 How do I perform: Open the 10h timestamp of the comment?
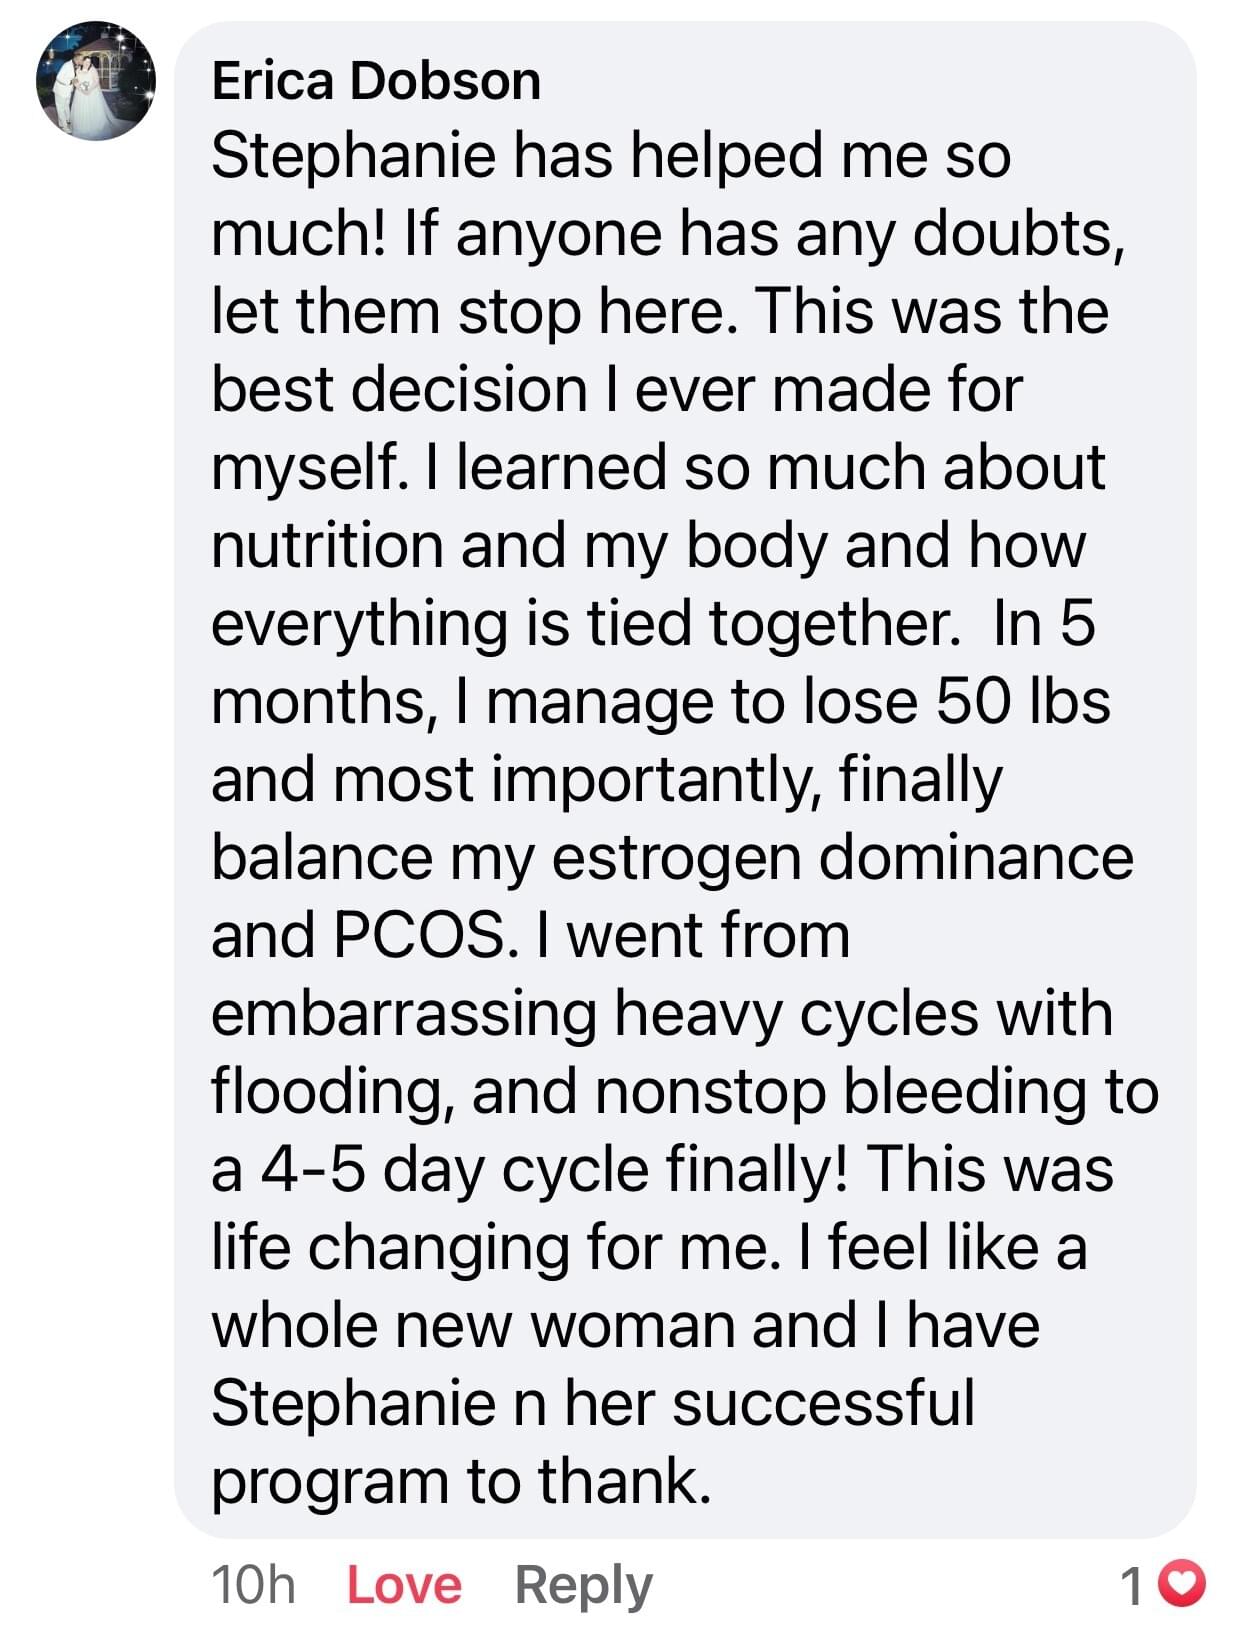253,1585
